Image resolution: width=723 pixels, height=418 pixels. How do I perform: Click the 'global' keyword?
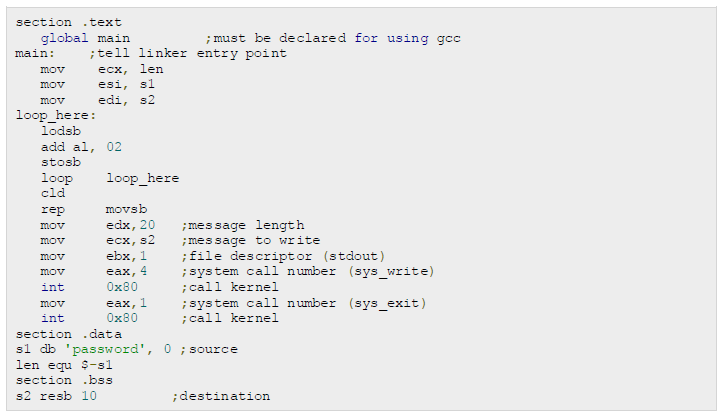[x=60, y=37]
